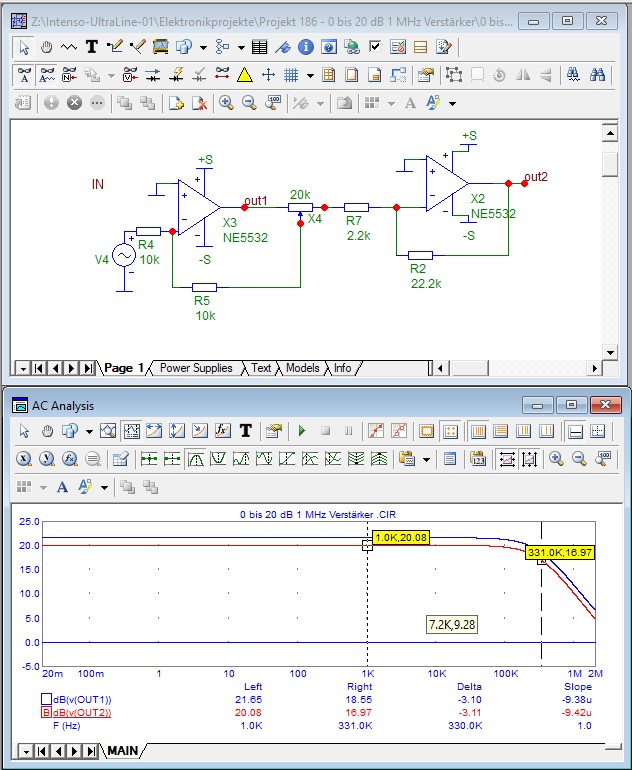The width and height of the screenshot is (632, 770).
Task: Click the left cursor marker at 1K
Action: tap(367, 545)
